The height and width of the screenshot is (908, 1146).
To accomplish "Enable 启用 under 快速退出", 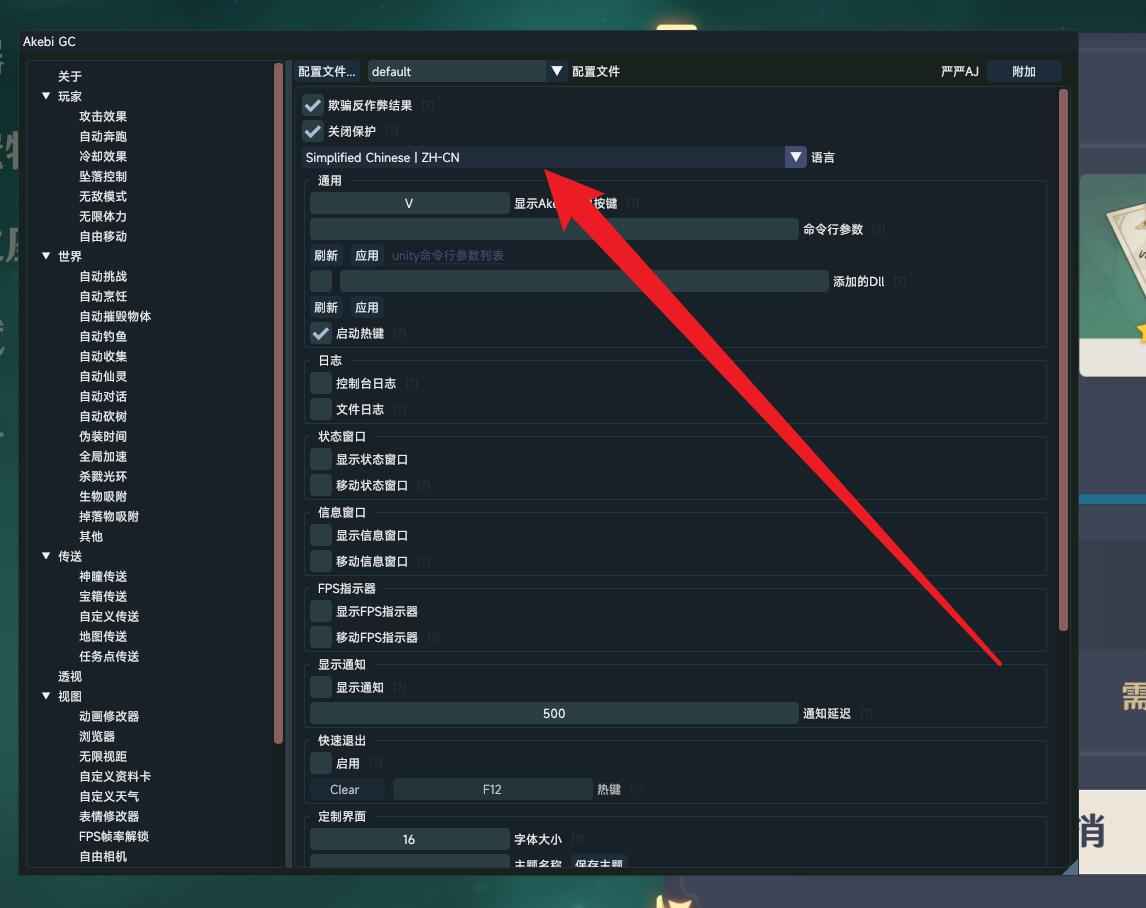I will 321,763.
